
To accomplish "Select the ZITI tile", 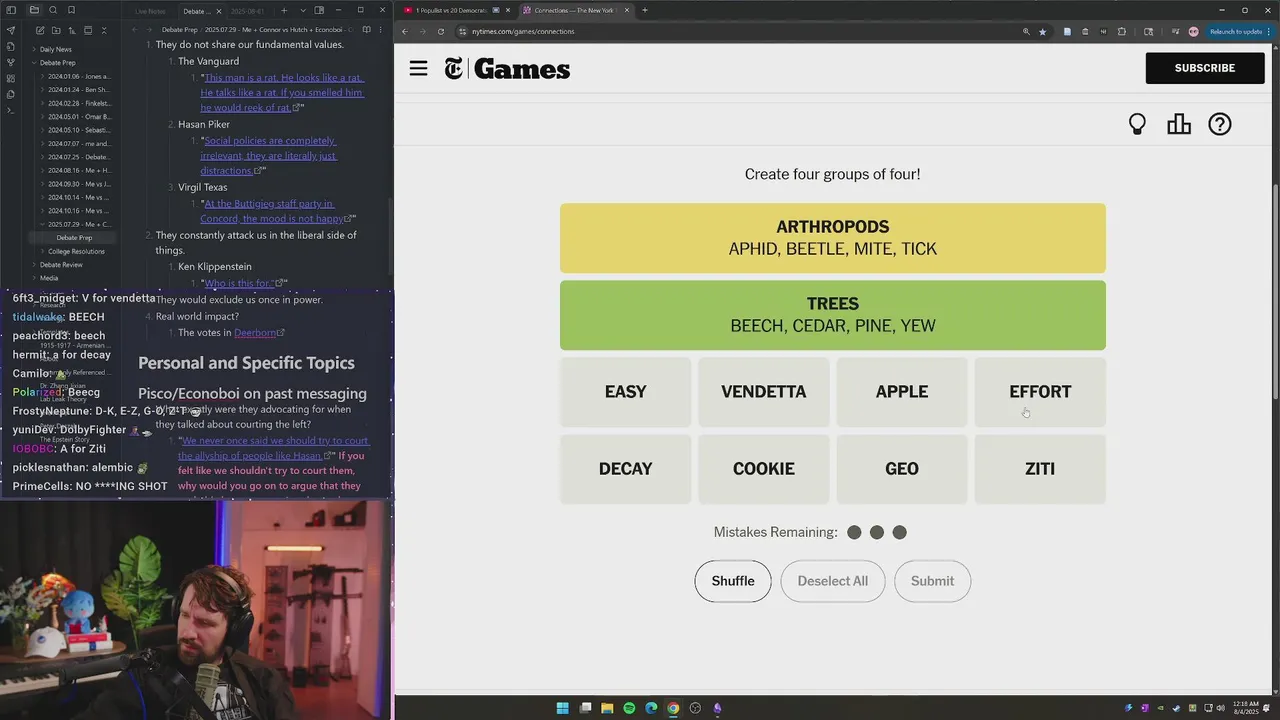I will pos(1040,469).
